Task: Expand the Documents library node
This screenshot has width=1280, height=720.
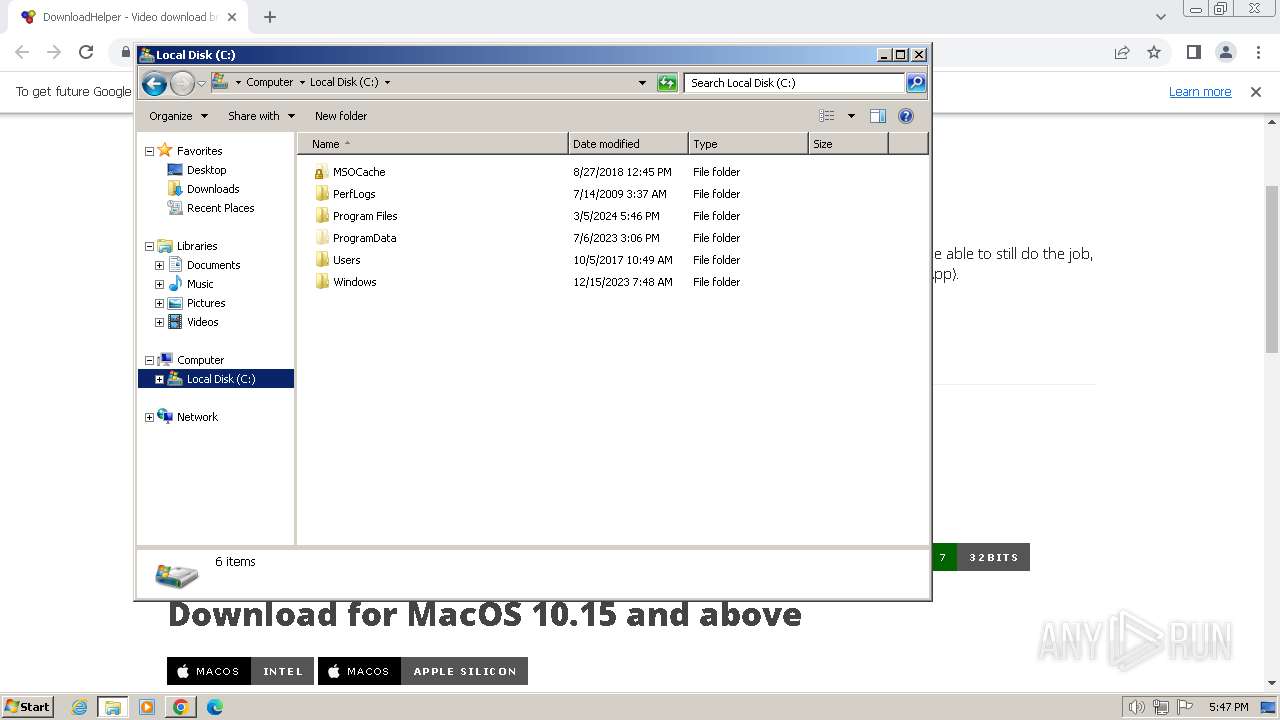Action: (159, 265)
